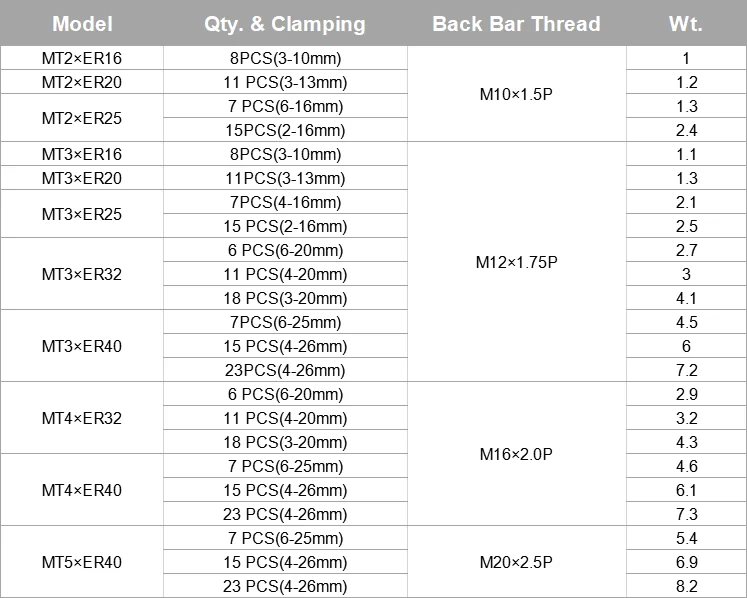Click the 7 PCS(6-16mm) clamping cell
Screen dimensions: 747x598
(285, 106)
